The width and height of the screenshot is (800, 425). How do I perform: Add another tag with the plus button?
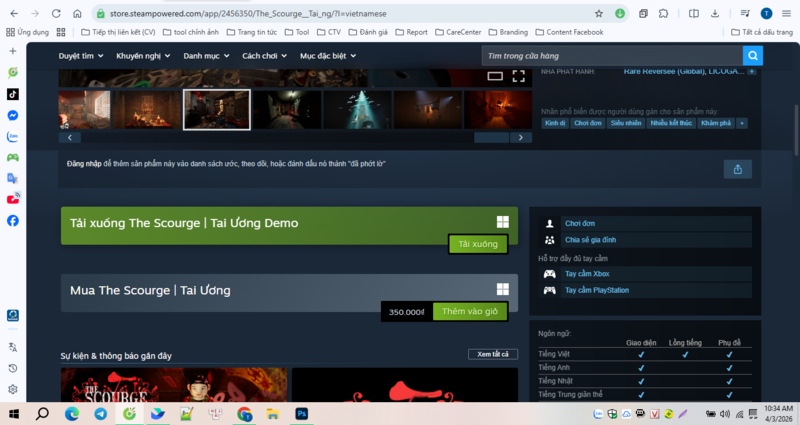tap(742, 123)
